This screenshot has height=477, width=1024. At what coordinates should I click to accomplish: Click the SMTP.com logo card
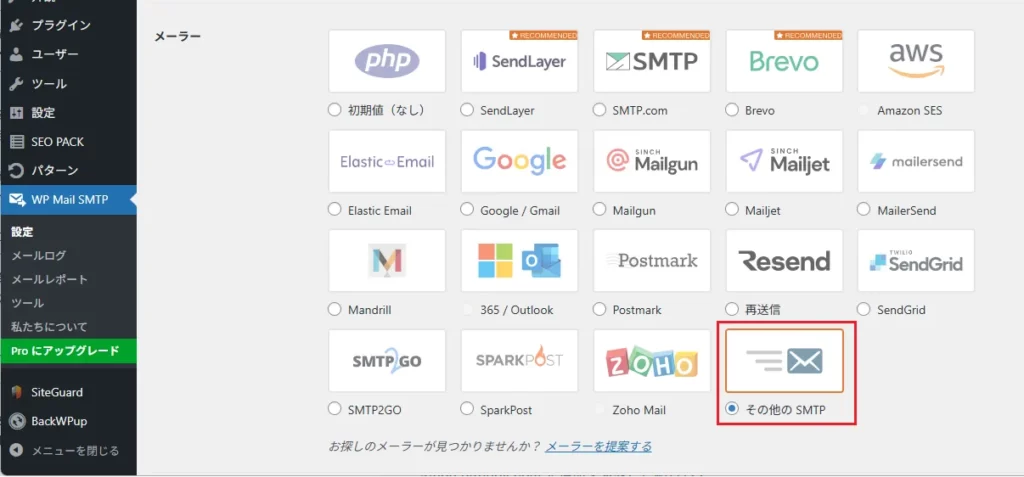[x=652, y=61]
